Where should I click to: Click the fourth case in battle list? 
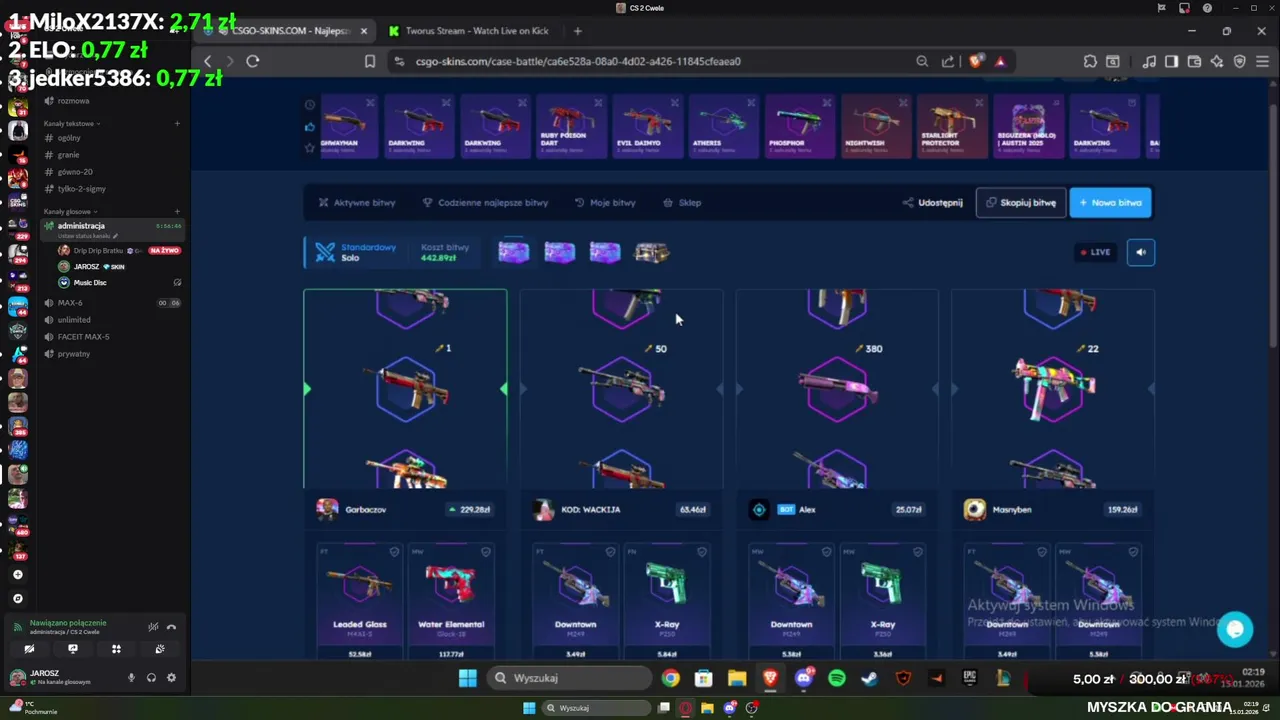coord(651,252)
